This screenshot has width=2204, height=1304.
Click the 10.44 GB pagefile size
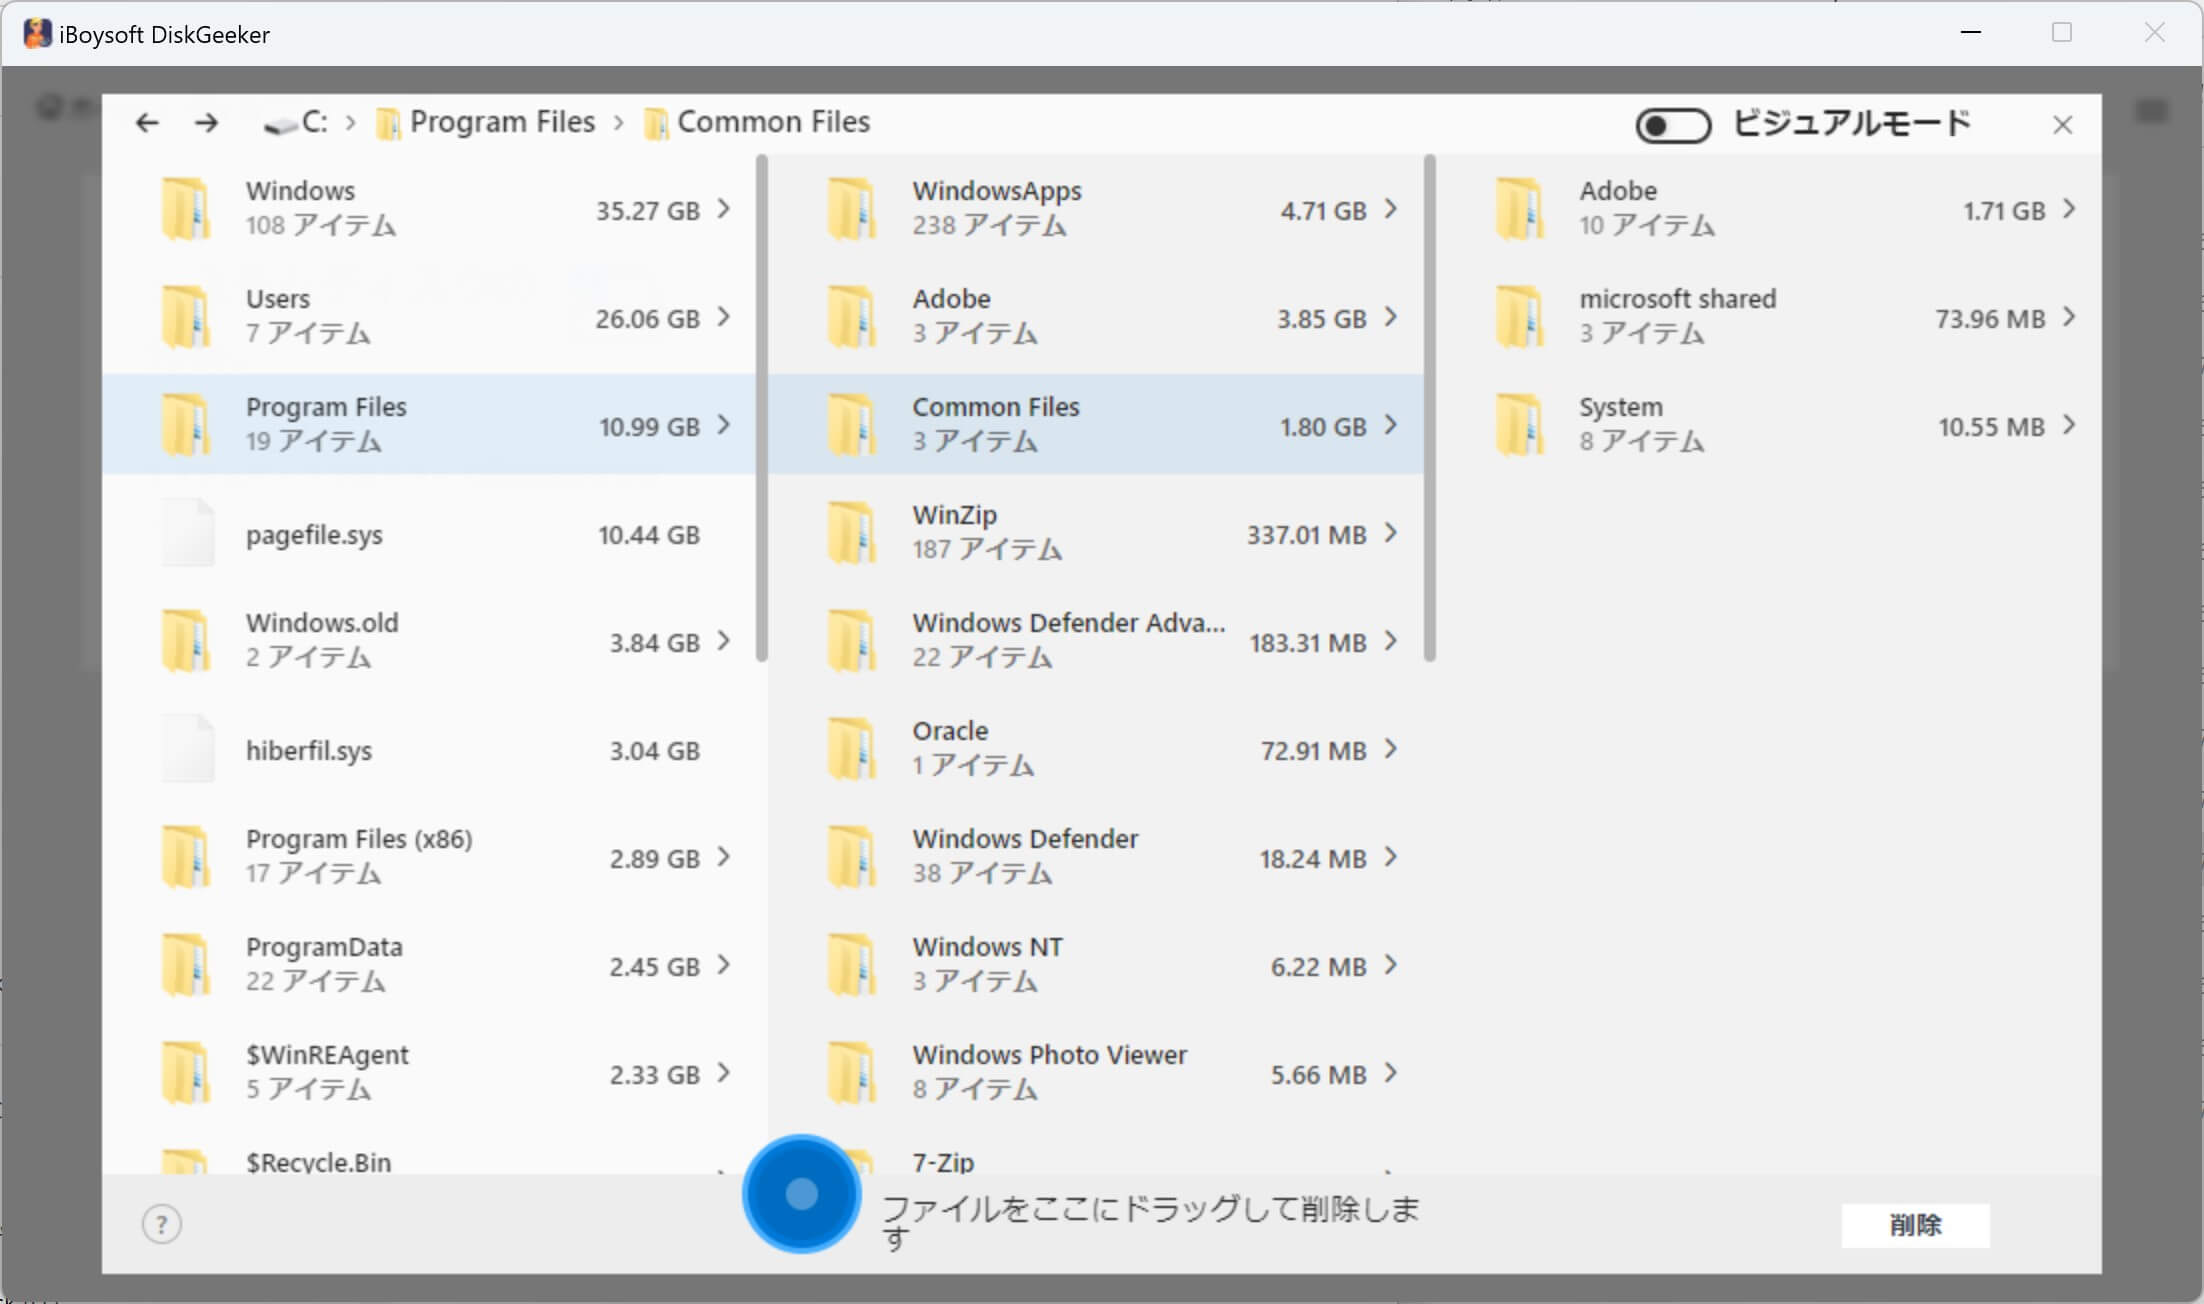(x=648, y=535)
